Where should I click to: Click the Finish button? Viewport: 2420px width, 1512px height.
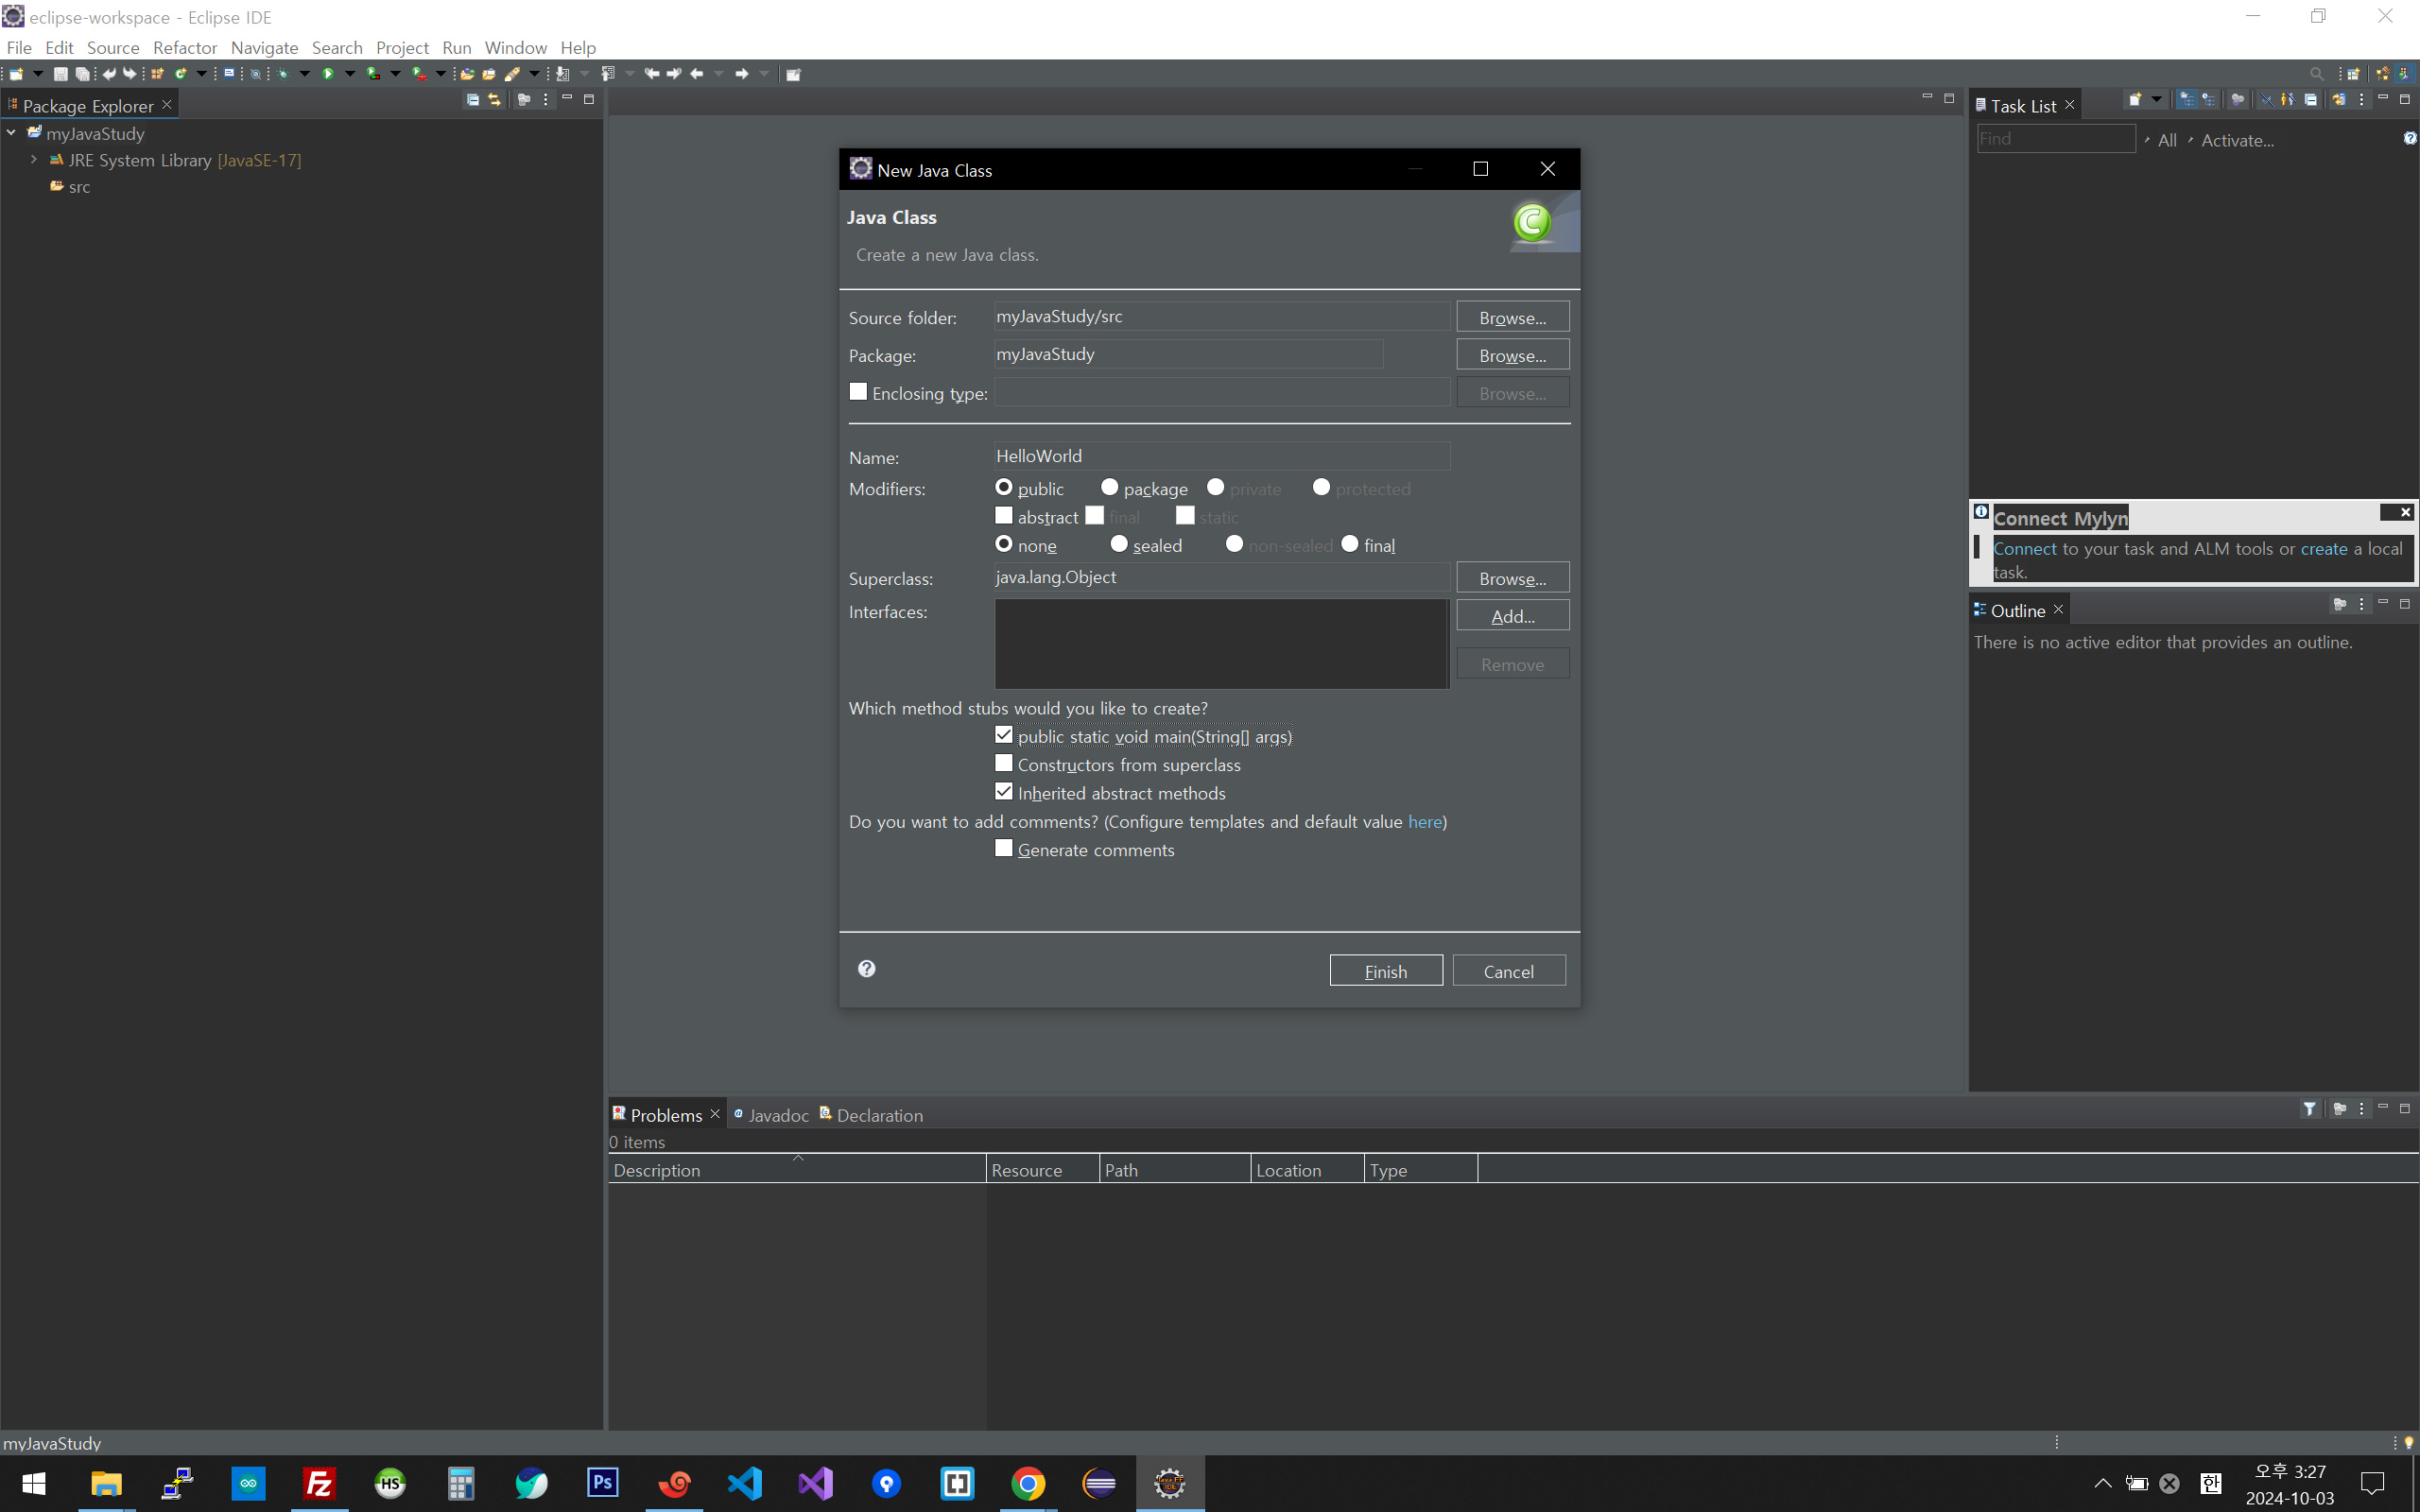tap(1385, 971)
